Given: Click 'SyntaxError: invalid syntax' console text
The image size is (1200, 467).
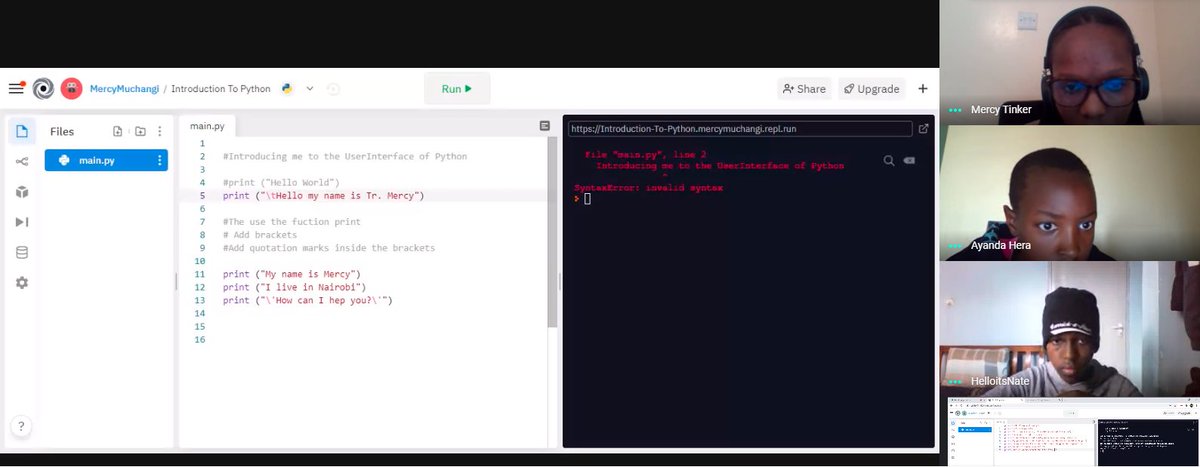Looking at the screenshot, I should click(648, 188).
